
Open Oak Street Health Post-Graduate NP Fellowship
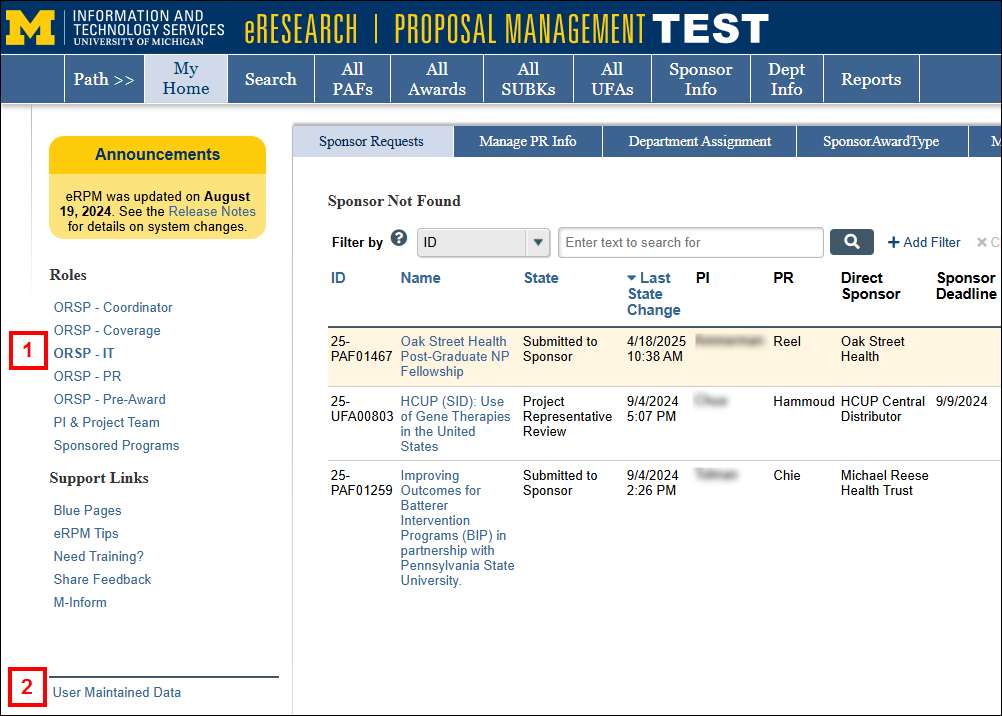[x=453, y=356]
